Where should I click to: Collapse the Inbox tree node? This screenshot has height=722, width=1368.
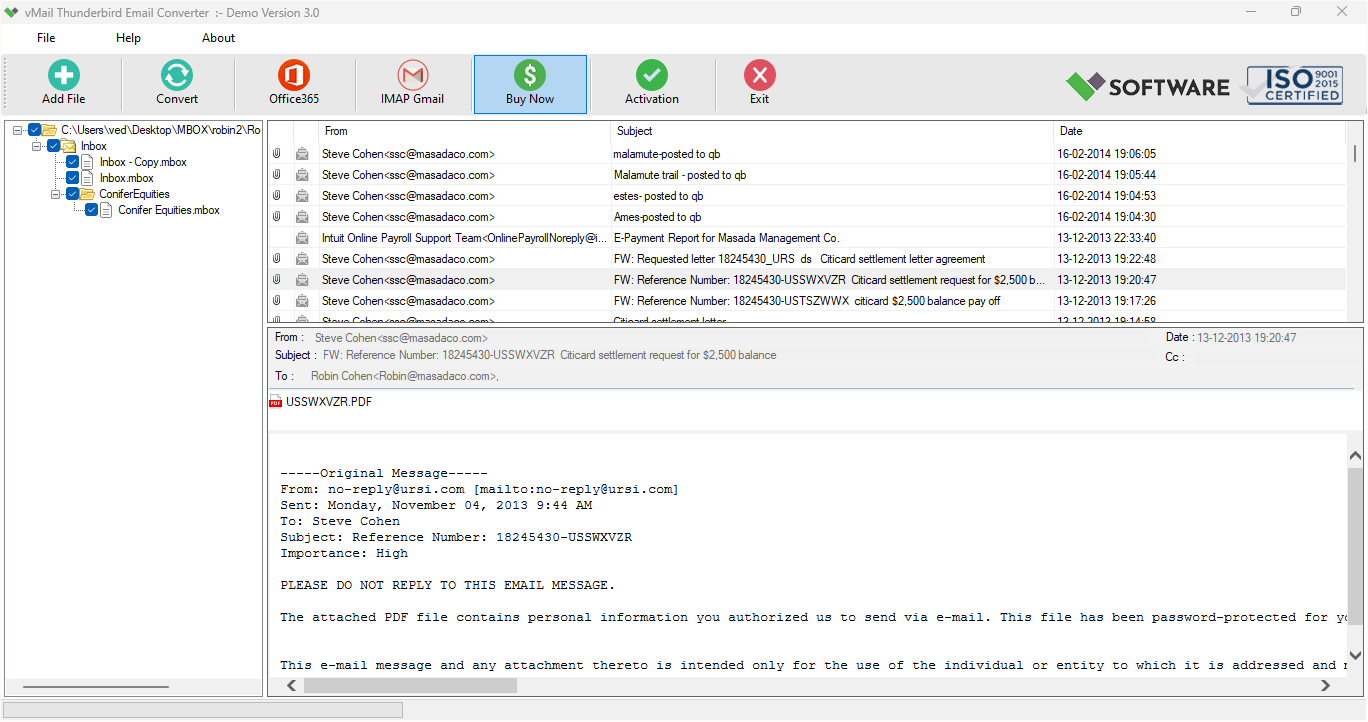tap(37, 146)
